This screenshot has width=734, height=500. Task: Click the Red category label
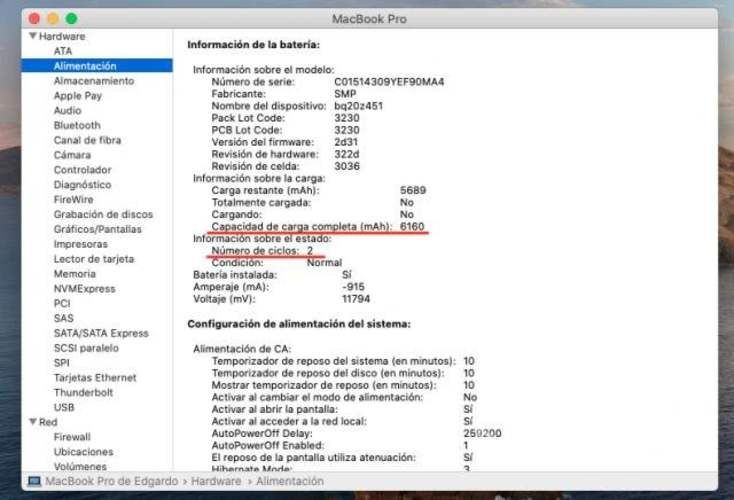pyautogui.click(x=48, y=422)
